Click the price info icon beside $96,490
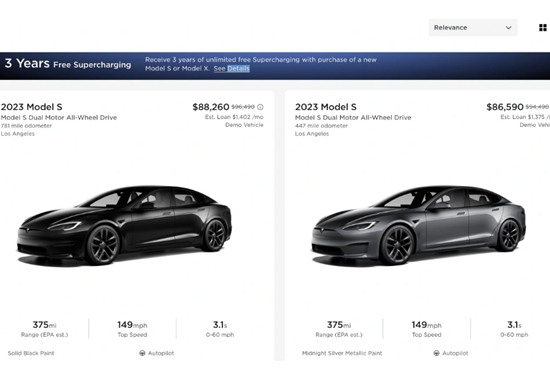This screenshot has height=378, width=550. [260, 107]
